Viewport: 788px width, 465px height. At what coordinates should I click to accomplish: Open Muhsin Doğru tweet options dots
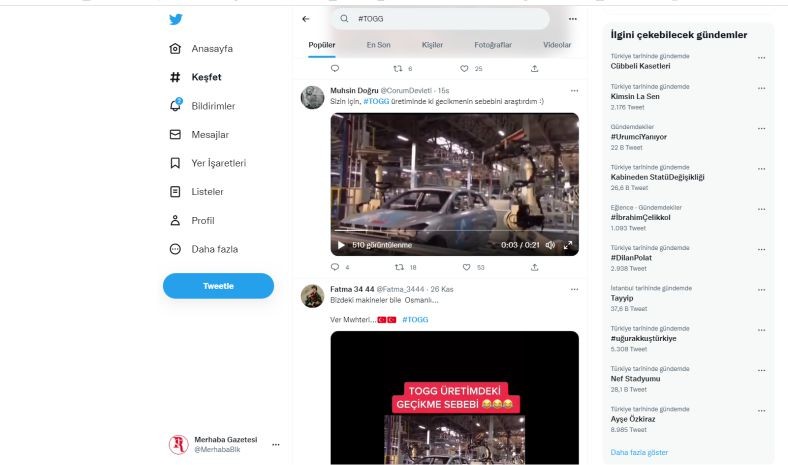(x=574, y=91)
